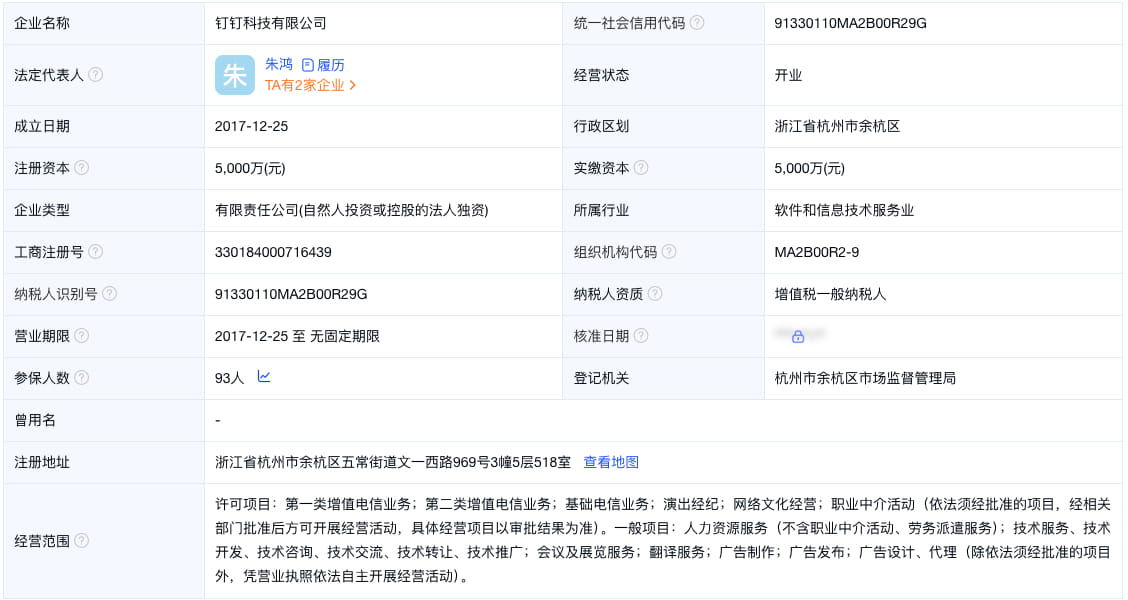Select credit code 91330110MA2B00R29G in top row
This screenshot has height=600, width=1128.
850,23
